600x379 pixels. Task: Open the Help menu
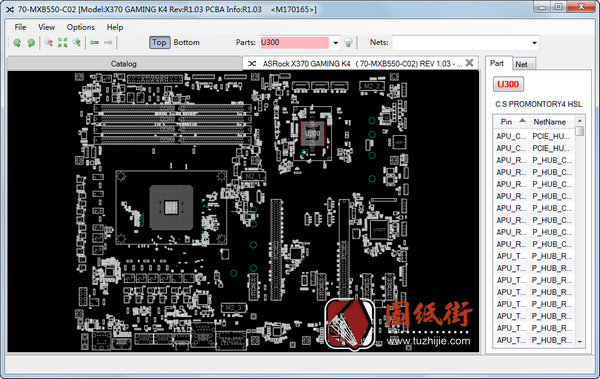tap(115, 27)
